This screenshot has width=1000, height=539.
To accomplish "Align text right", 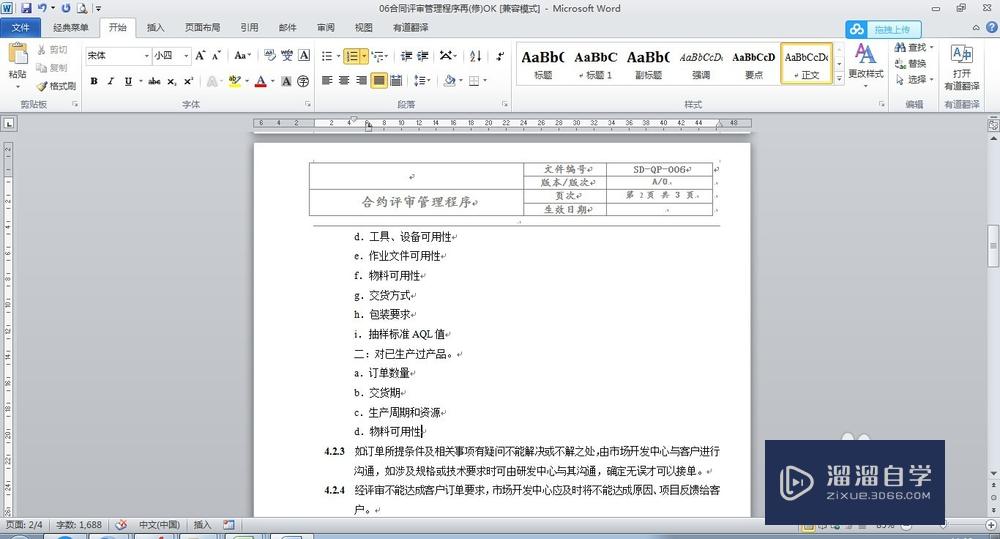I will tap(362, 81).
